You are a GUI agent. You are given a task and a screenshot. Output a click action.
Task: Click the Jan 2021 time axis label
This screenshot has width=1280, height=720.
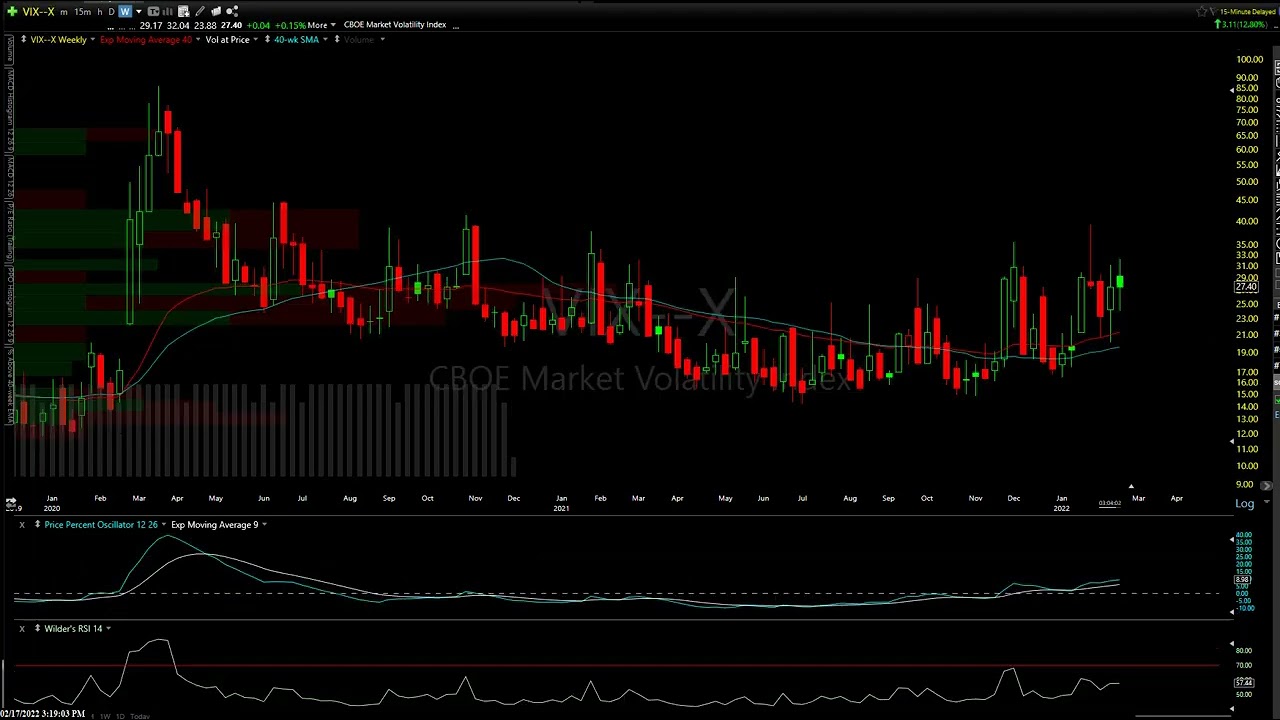click(x=561, y=503)
